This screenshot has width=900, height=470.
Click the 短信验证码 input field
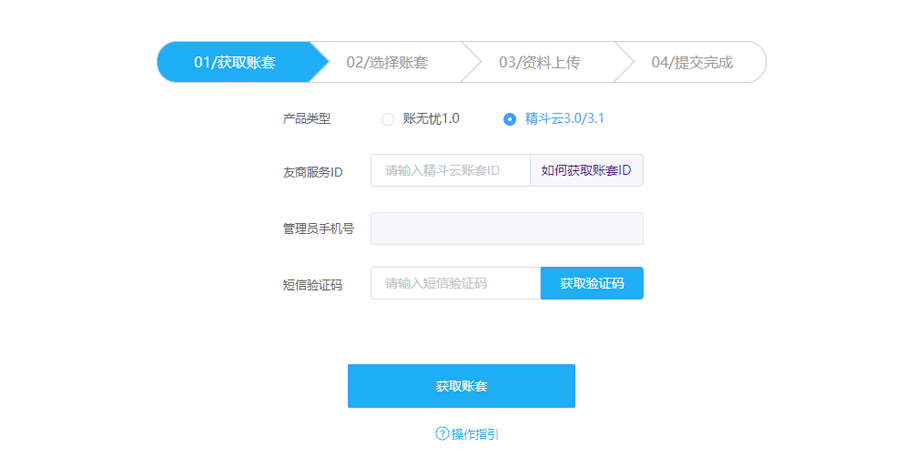tap(456, 283)
